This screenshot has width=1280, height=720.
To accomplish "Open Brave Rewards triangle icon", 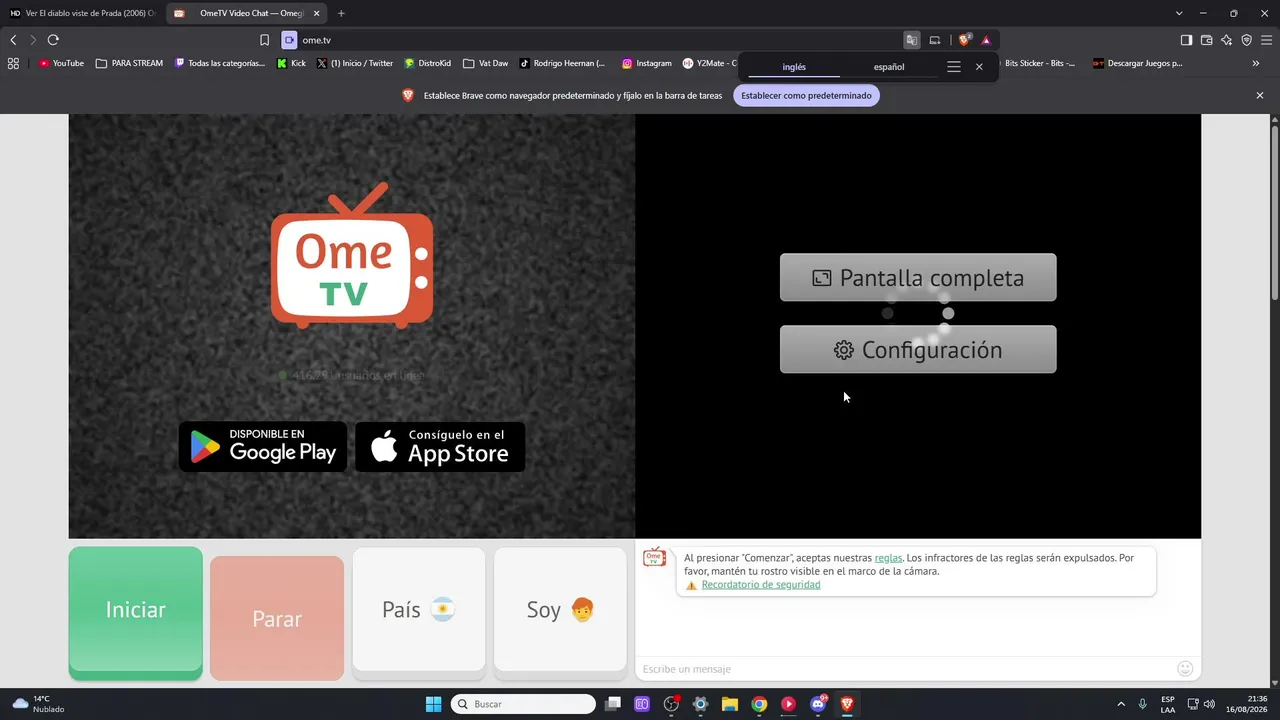I will click(x=986, y=40).
